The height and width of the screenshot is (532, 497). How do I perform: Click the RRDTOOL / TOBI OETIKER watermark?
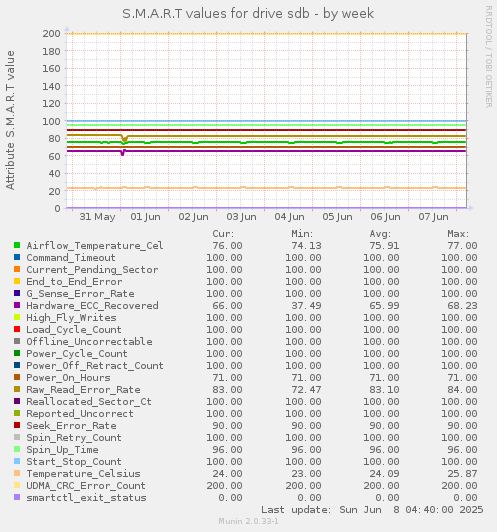pyautogui.click(x=489, y=57)
